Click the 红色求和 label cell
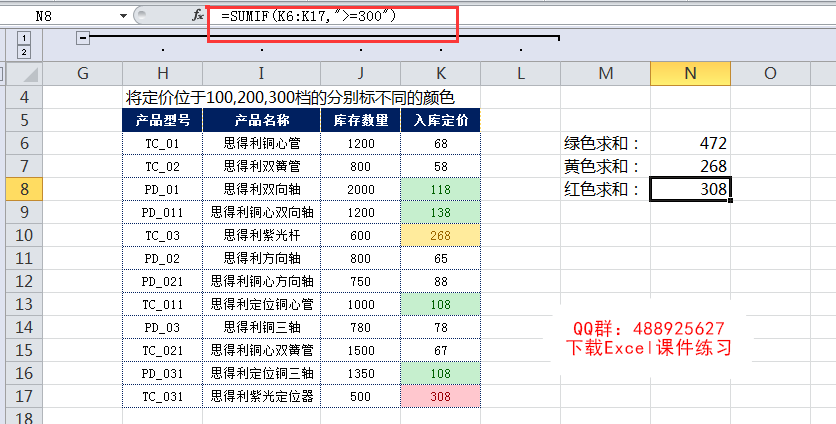The image size is (836, 424). [x=605, y=189]
